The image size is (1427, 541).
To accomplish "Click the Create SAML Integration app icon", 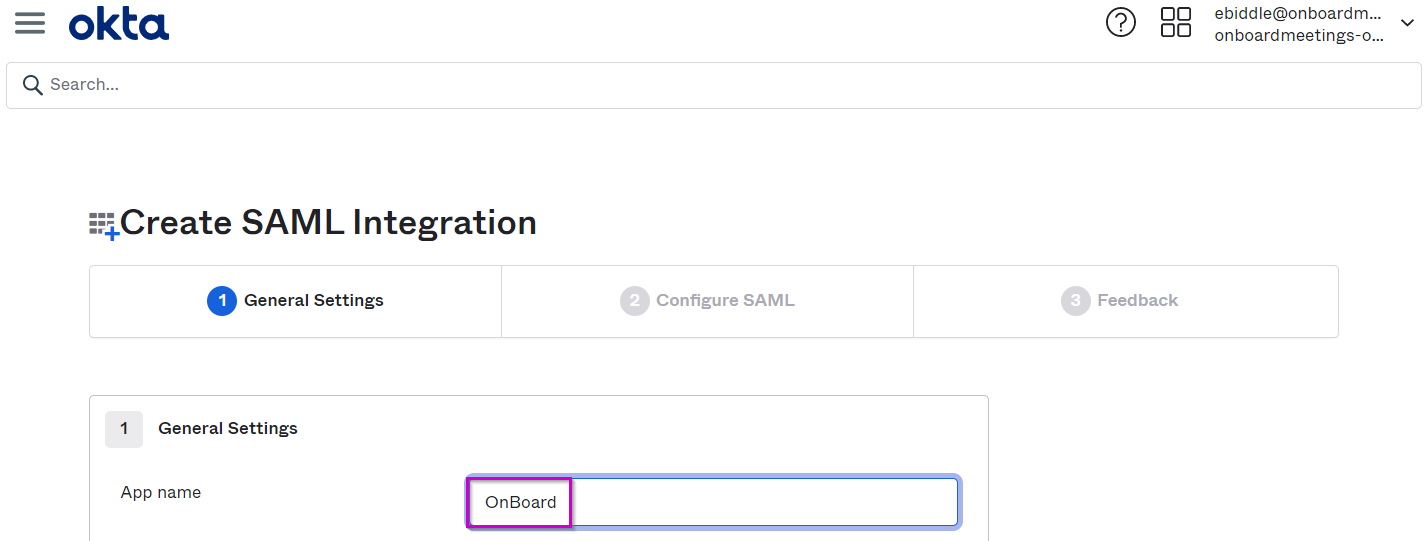I will click(x=104, y=226).
